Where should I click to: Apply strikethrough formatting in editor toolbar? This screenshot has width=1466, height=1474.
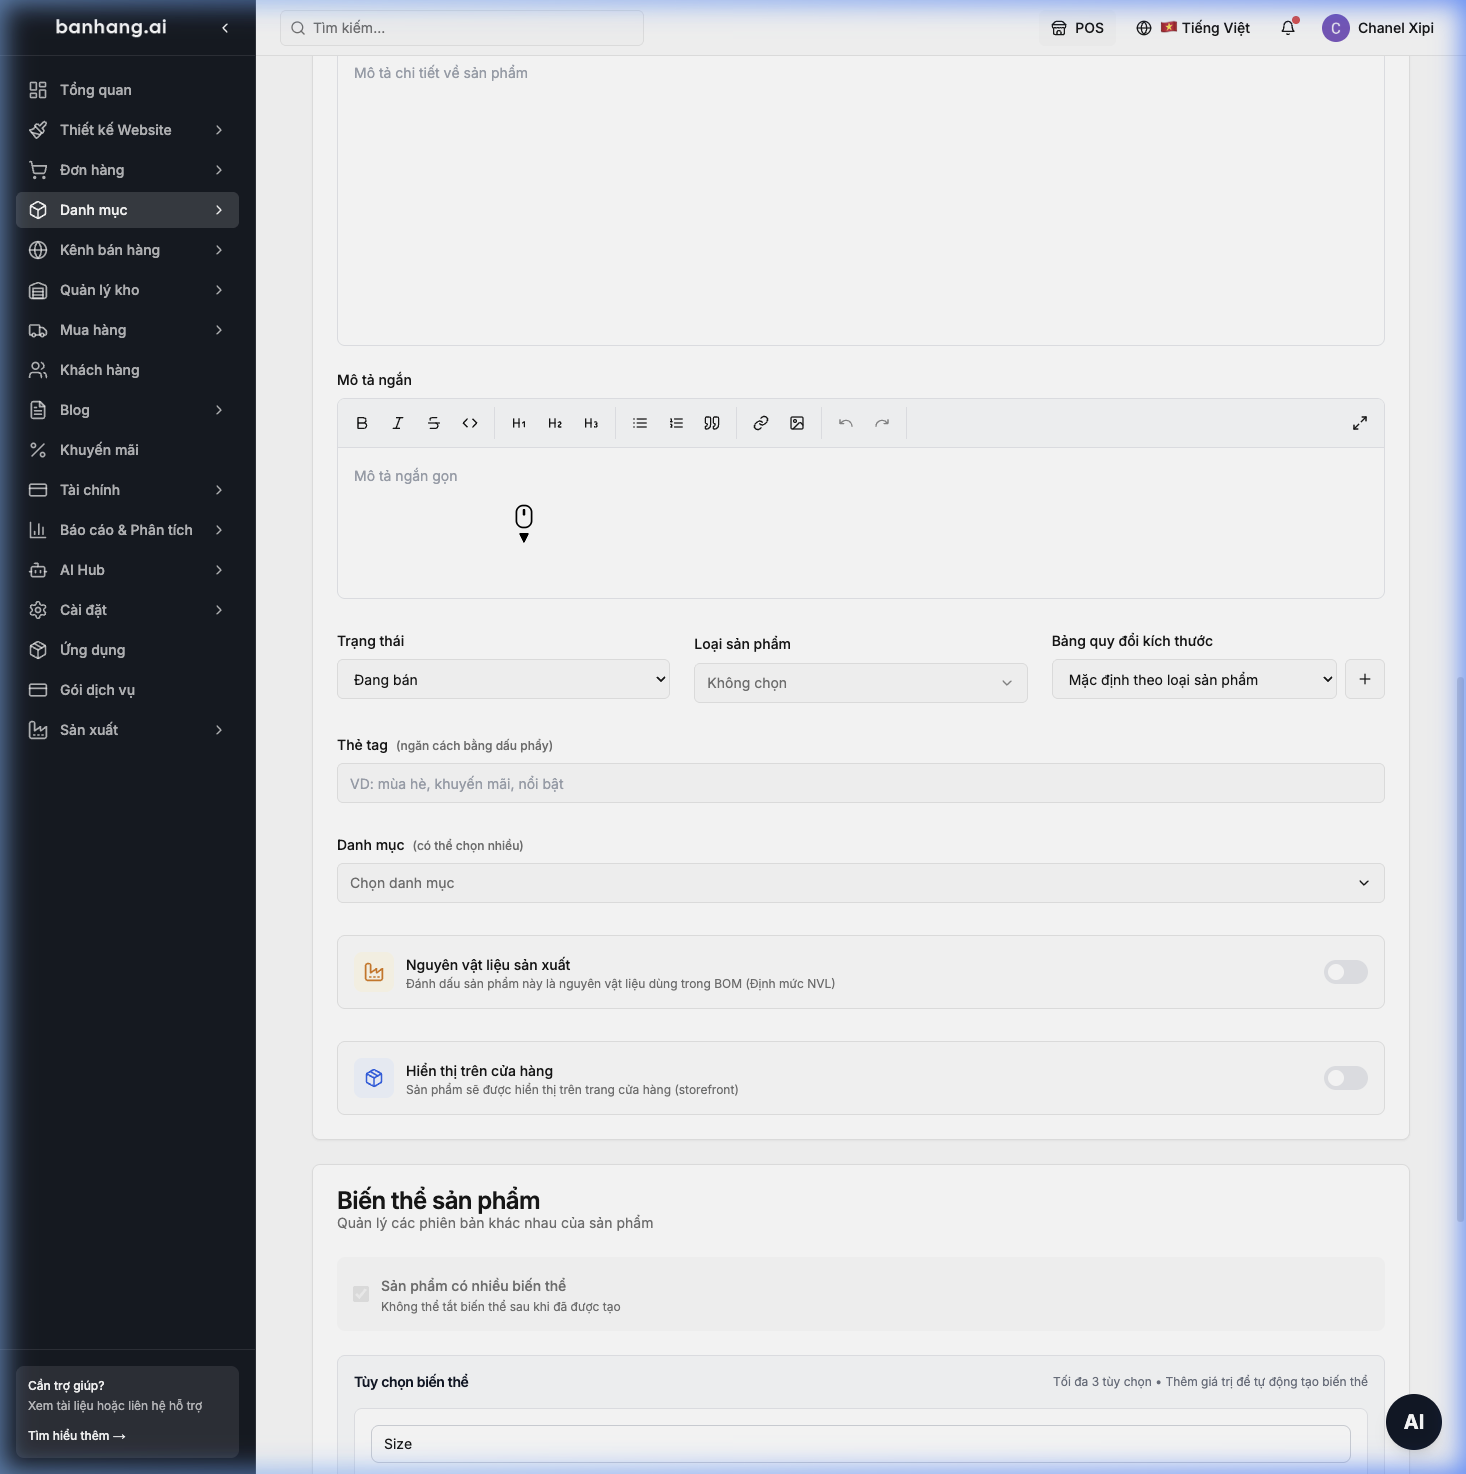click(x=434, y=423)
